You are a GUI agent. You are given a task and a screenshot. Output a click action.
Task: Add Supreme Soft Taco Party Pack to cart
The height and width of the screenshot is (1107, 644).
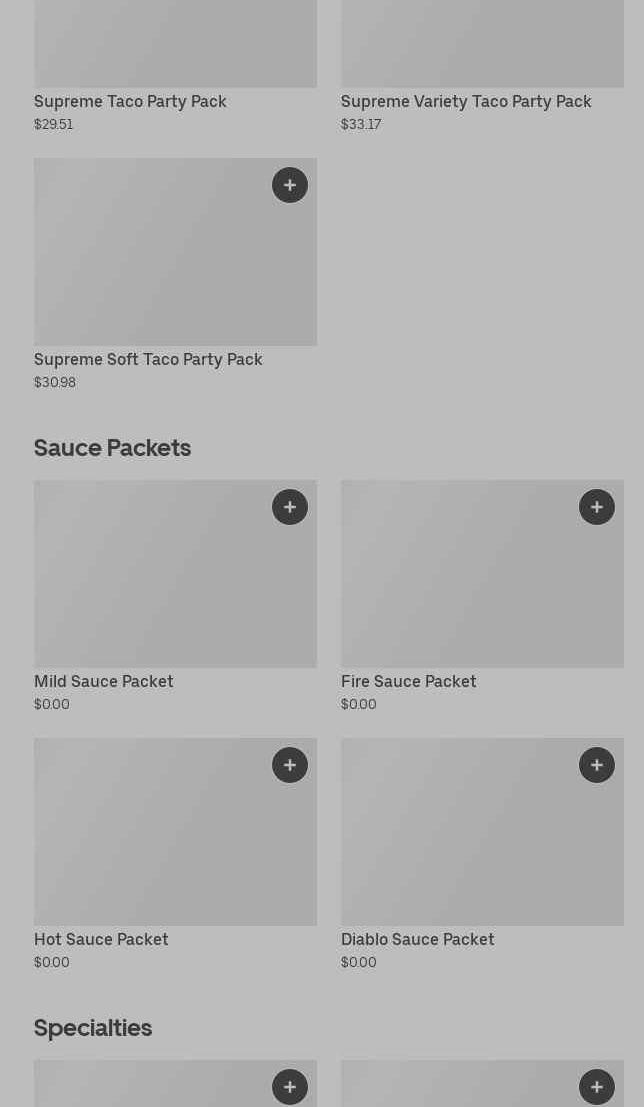[290, 185]
